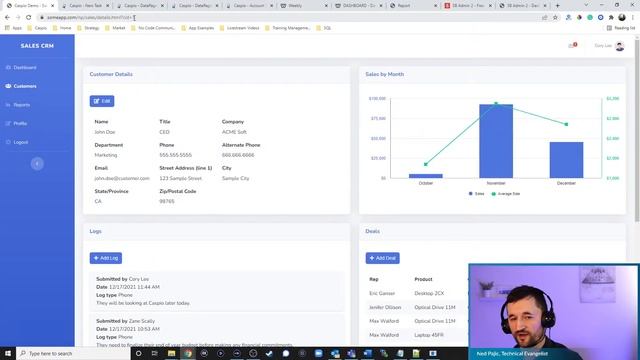640x360 pixels.
Task: Click the alternate phone 666.666.6666
Action: [x=238, y=155]
